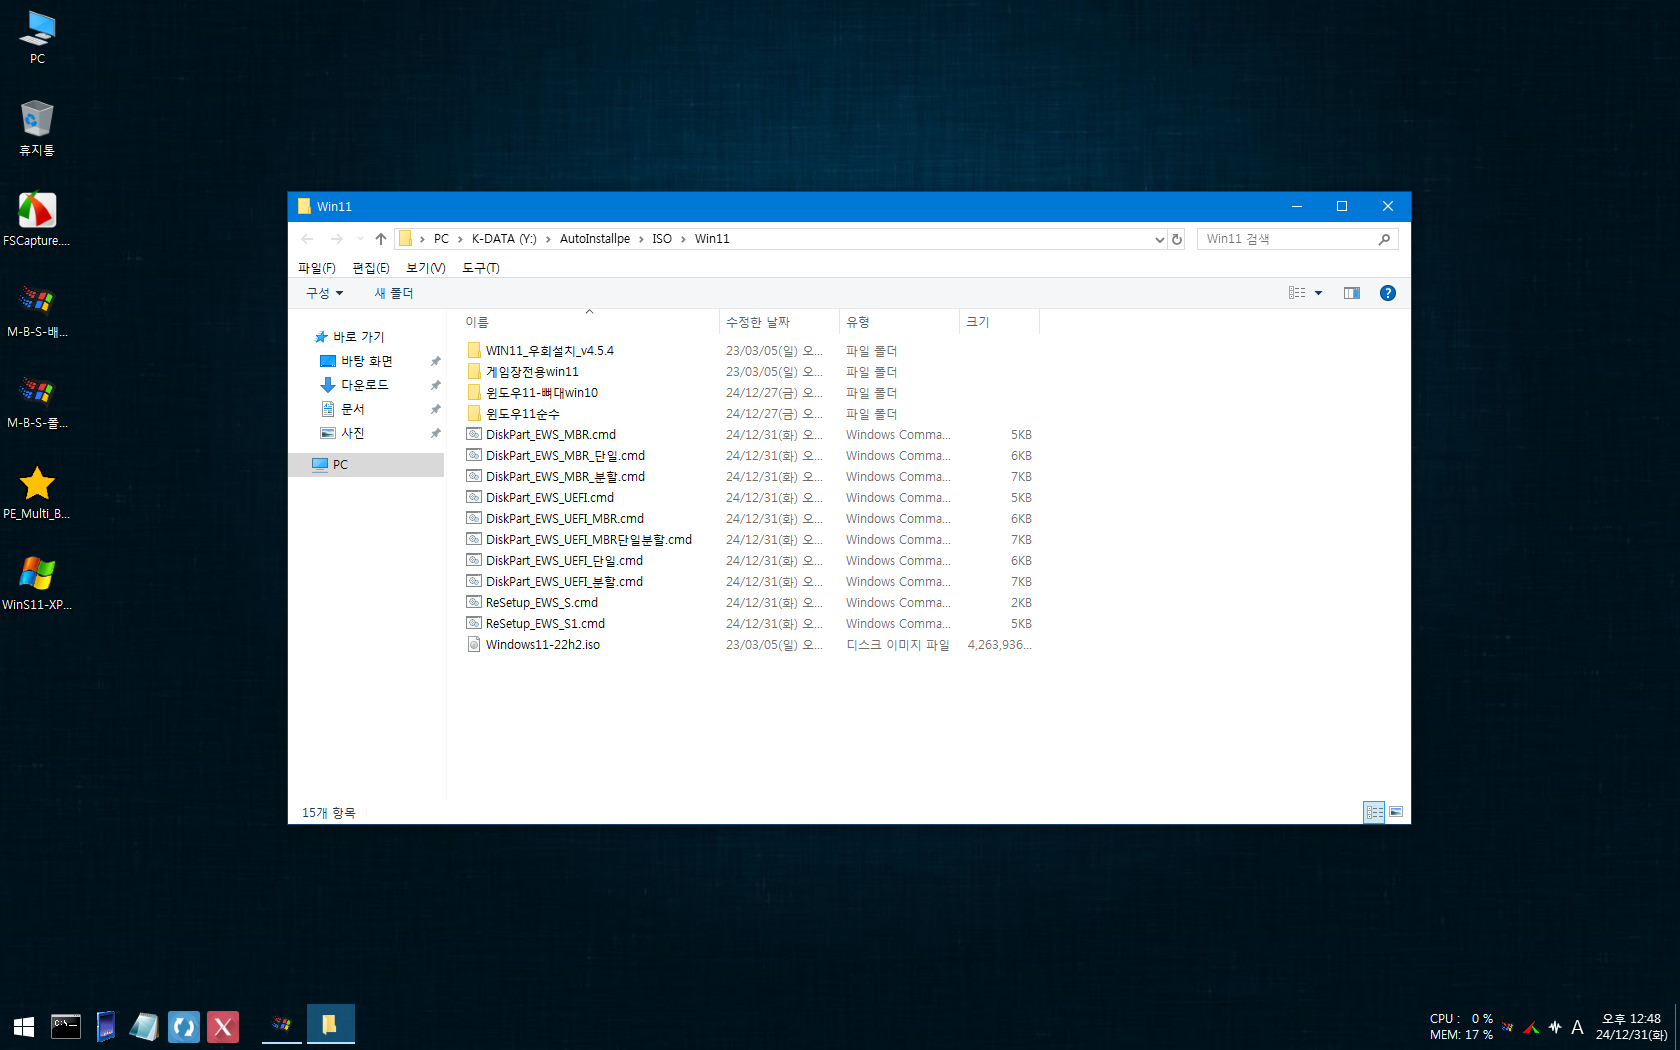Click the IME 'A' language indicator
The height and width of the screenshot is (1050, 1680).
[1577, 1027]
